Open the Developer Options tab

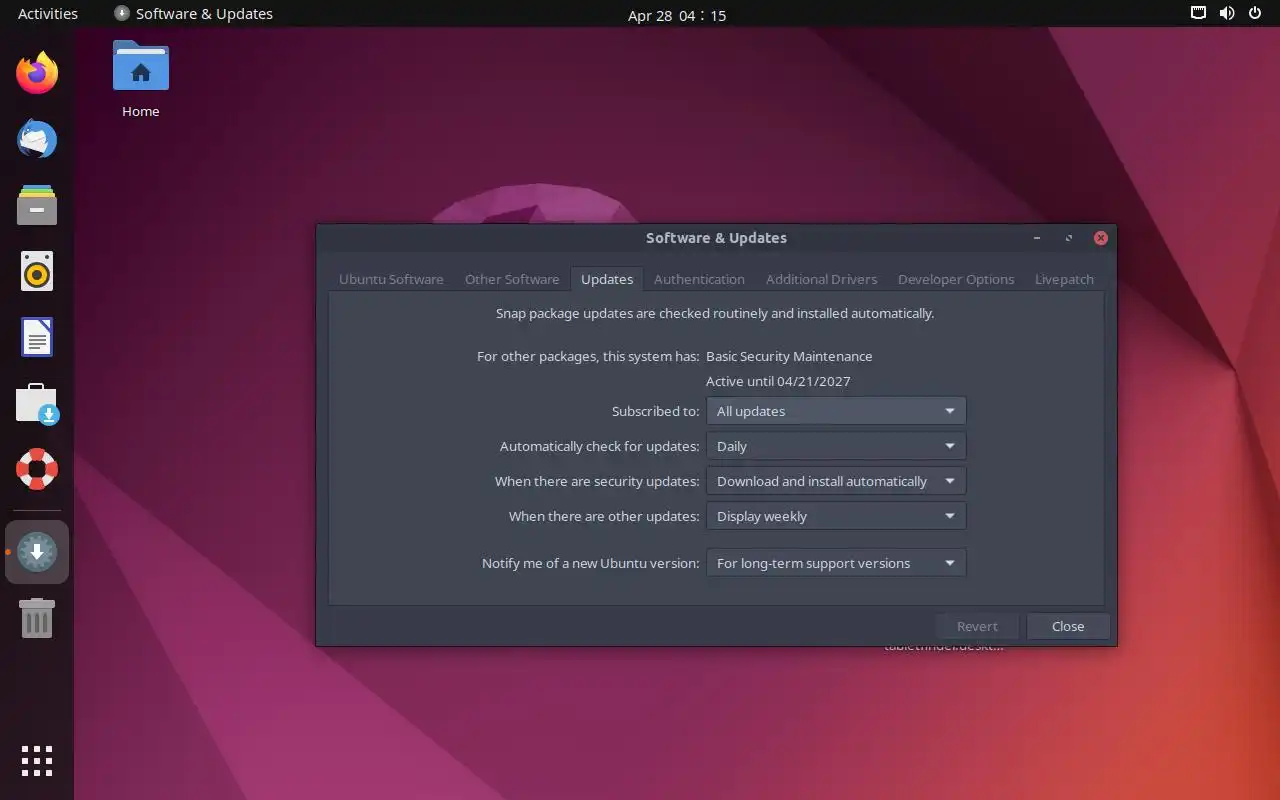956,279
